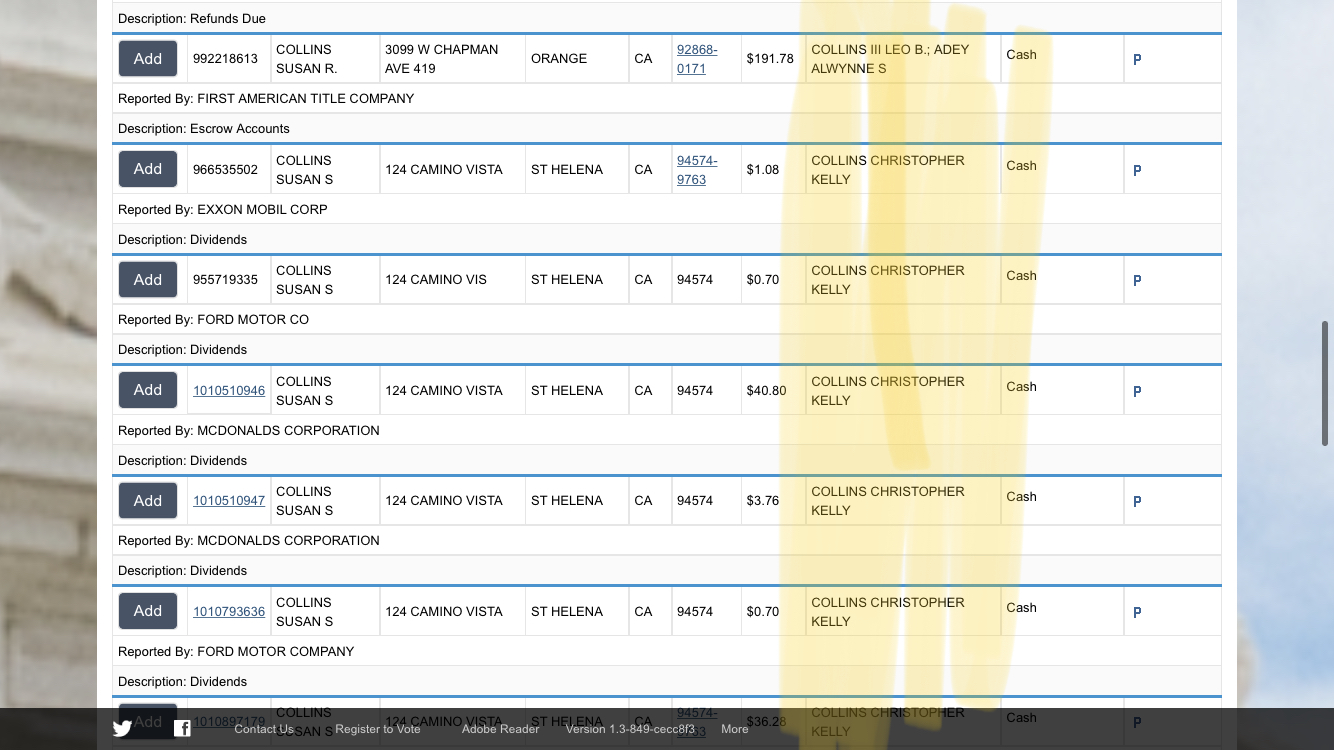Click the P icon for property 992218613

(1137, 60)
